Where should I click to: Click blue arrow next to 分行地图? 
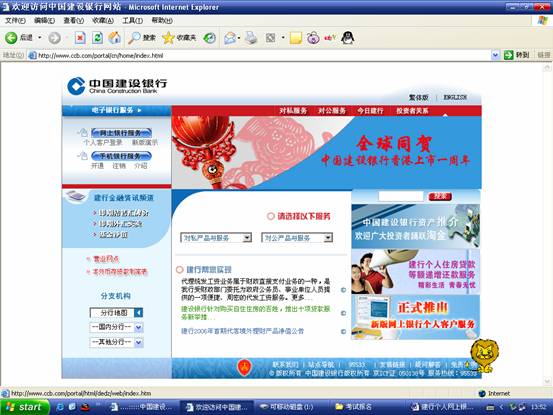[139, 313]
